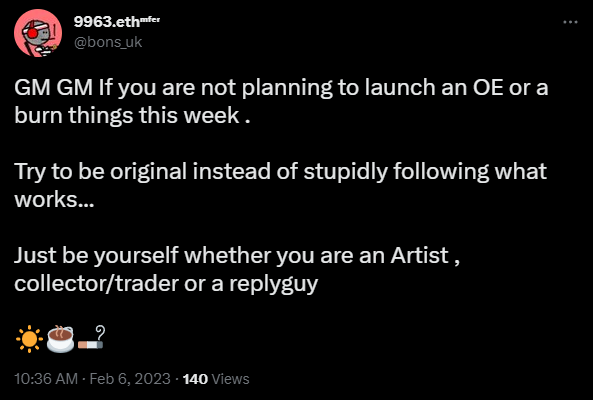Click the 10:36 AM timestamp
This screenshot has width=593, height=400.
pyautogui.click(x=46, y=378)
